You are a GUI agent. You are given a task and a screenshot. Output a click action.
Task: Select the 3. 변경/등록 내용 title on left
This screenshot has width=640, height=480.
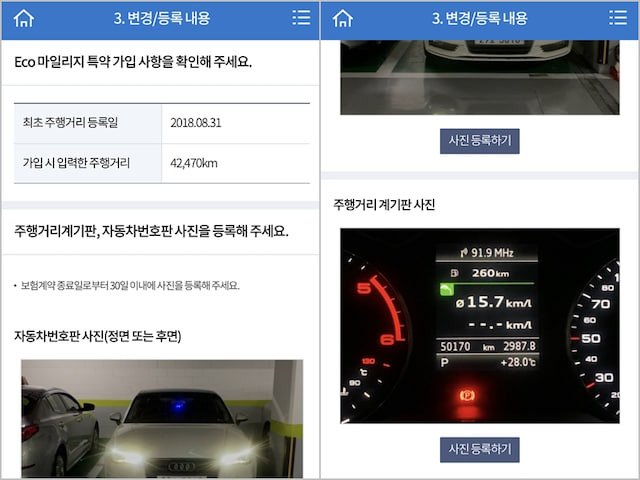(162, 18)
